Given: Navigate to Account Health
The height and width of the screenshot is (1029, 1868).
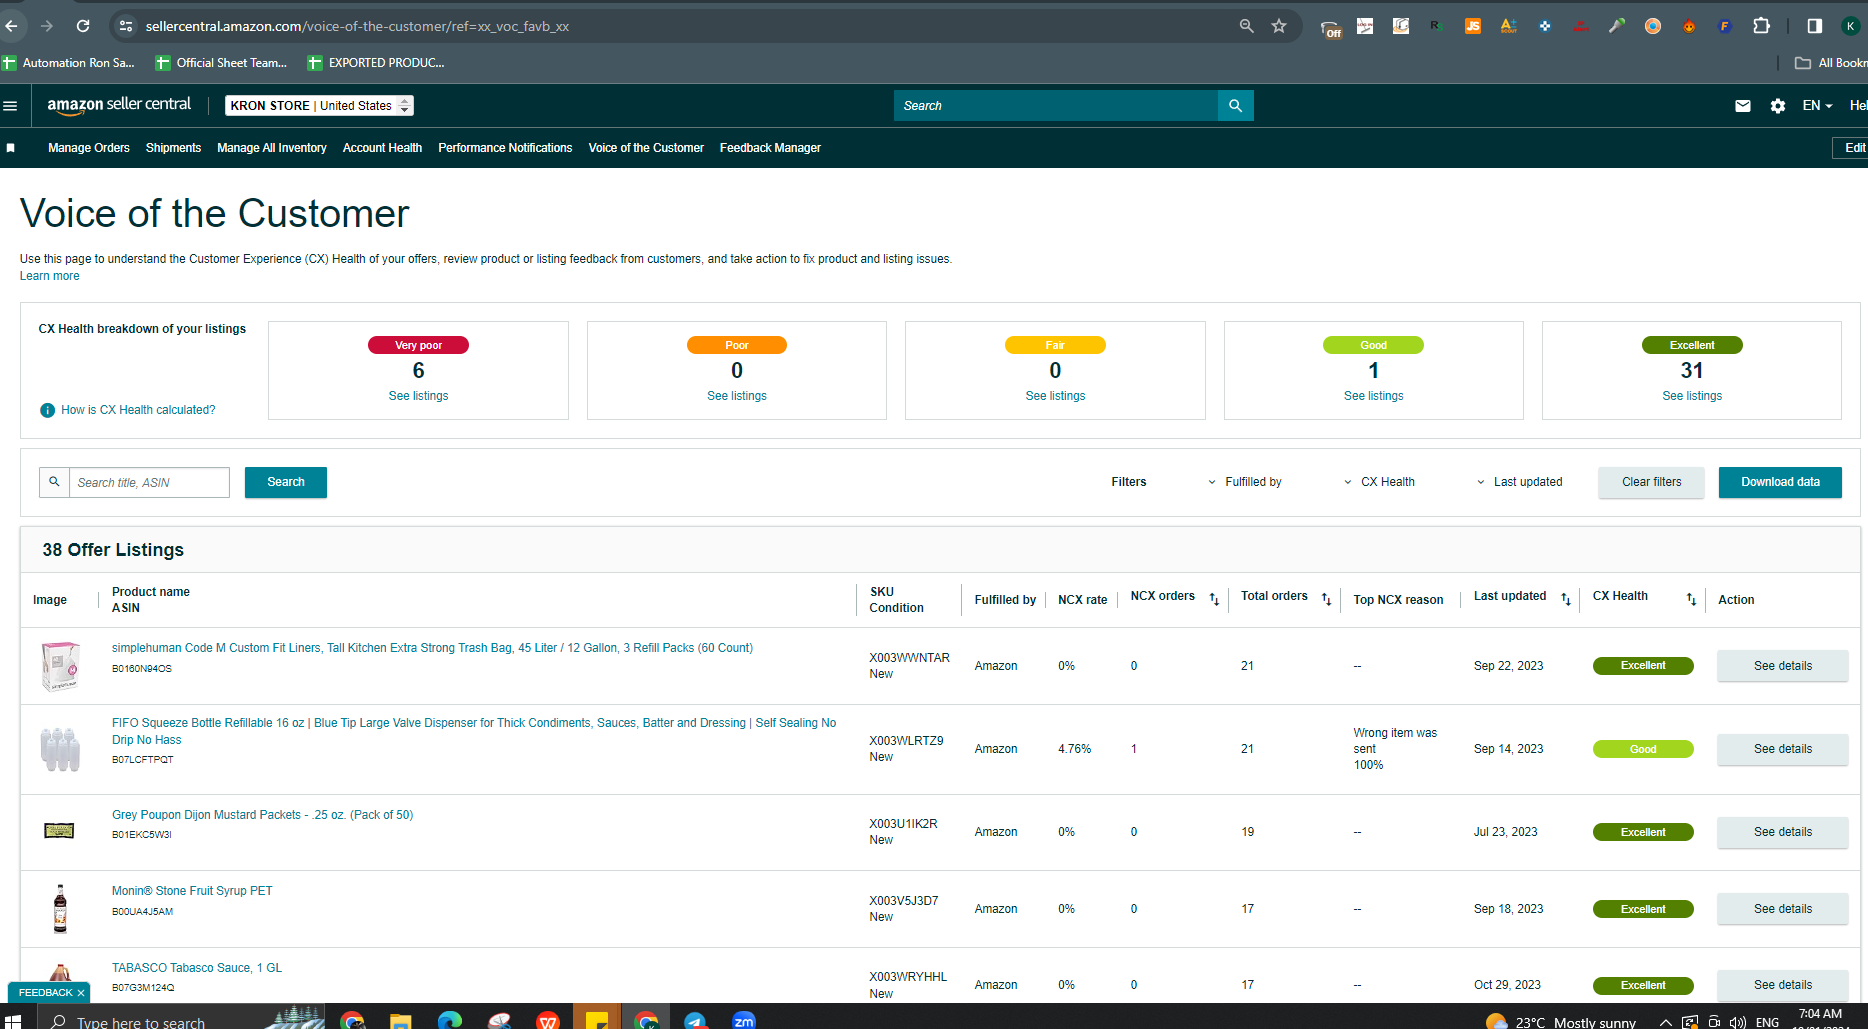Looking at the screenshot, I should click(382, 148).
